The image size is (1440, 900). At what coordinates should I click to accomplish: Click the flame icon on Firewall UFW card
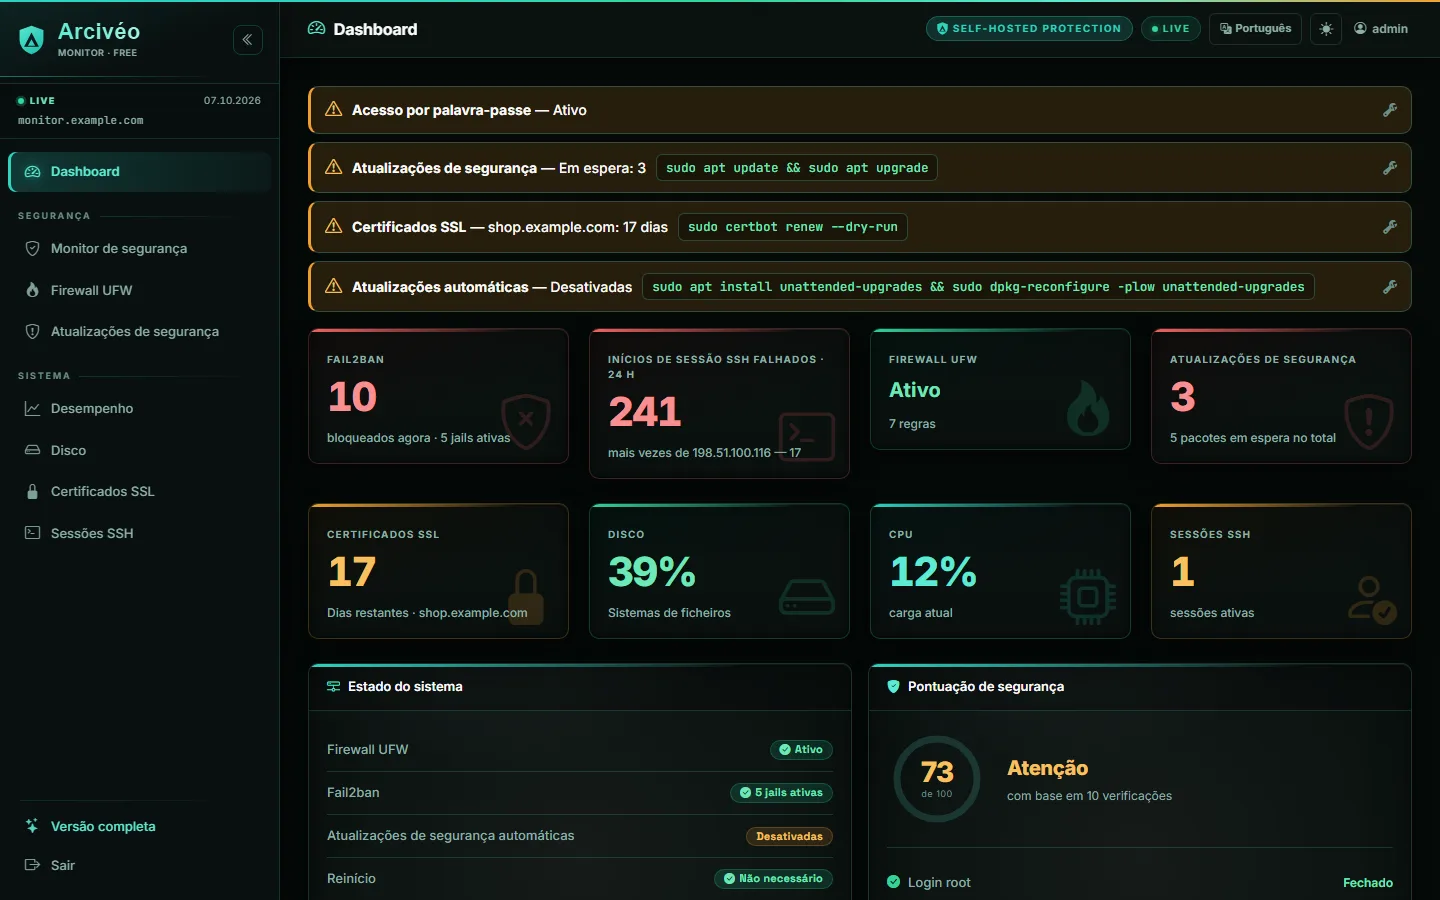point(1087,409)
